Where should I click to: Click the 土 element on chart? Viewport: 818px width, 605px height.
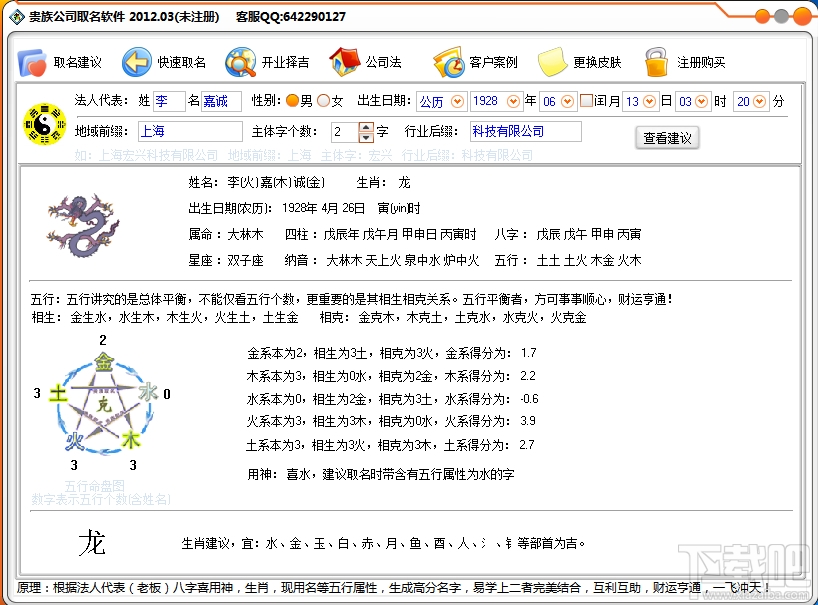58,393
